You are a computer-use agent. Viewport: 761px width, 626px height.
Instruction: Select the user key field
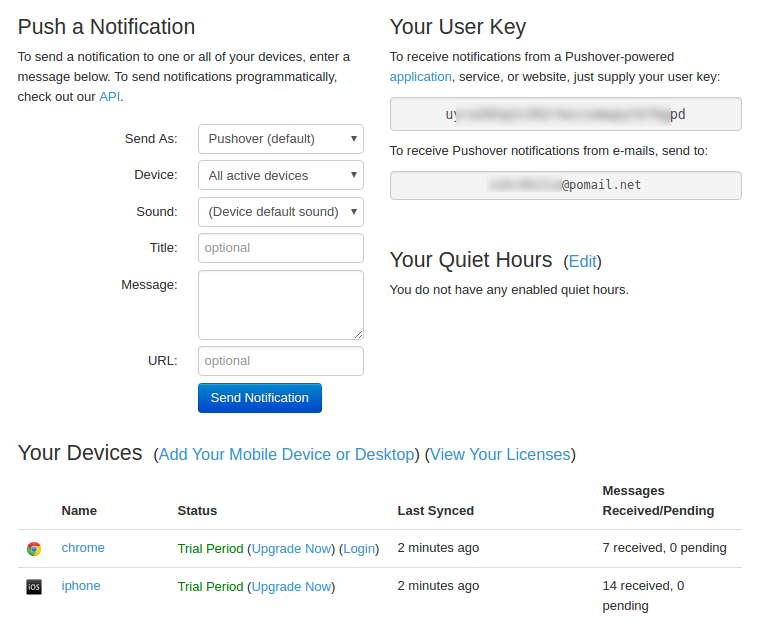pos(565,114)
